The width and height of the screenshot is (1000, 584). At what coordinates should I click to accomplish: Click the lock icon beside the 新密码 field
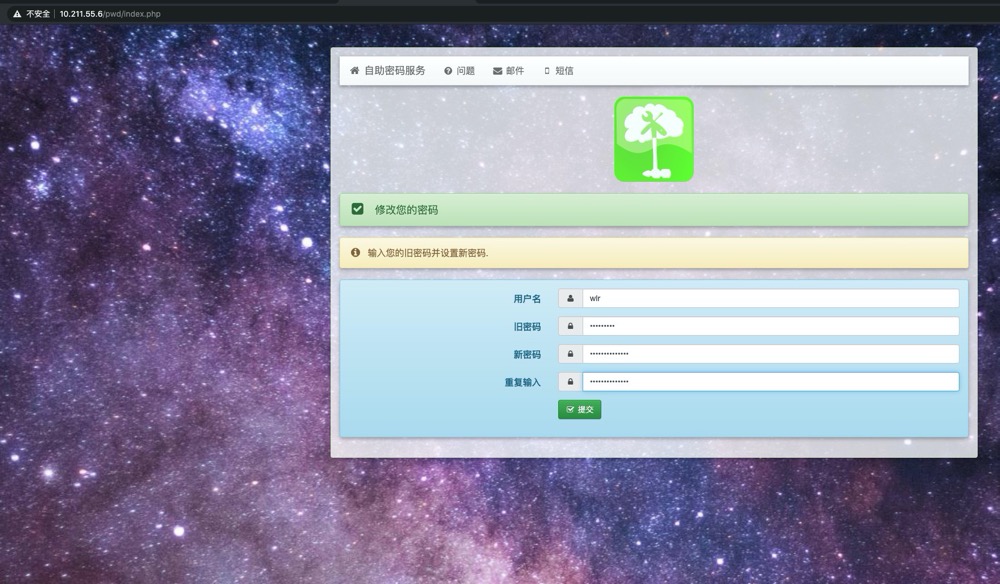570,354
